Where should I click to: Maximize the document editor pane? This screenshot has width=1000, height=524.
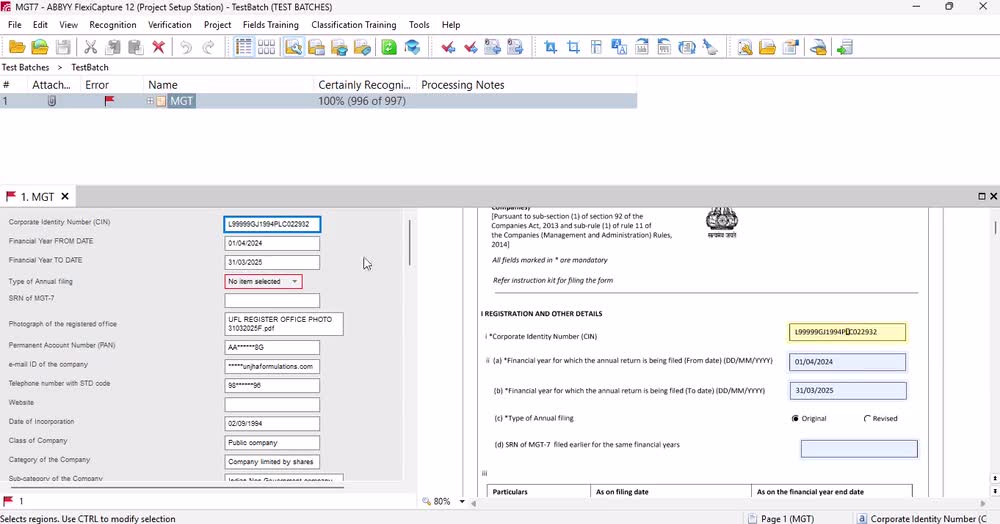click(982, 196)
